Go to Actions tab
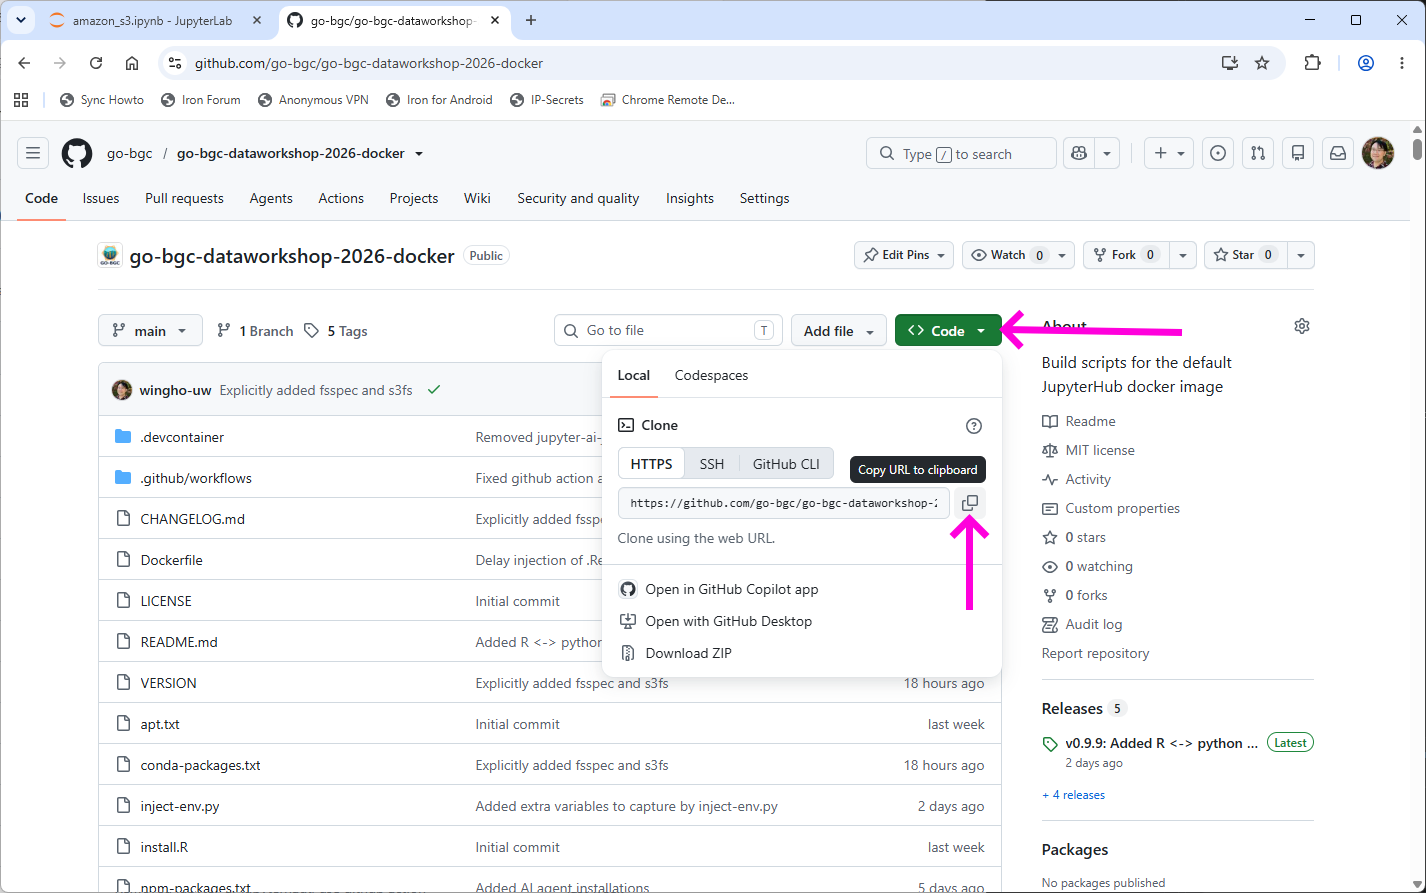This screenshot has height=893, width=1426. coord(341,198)
